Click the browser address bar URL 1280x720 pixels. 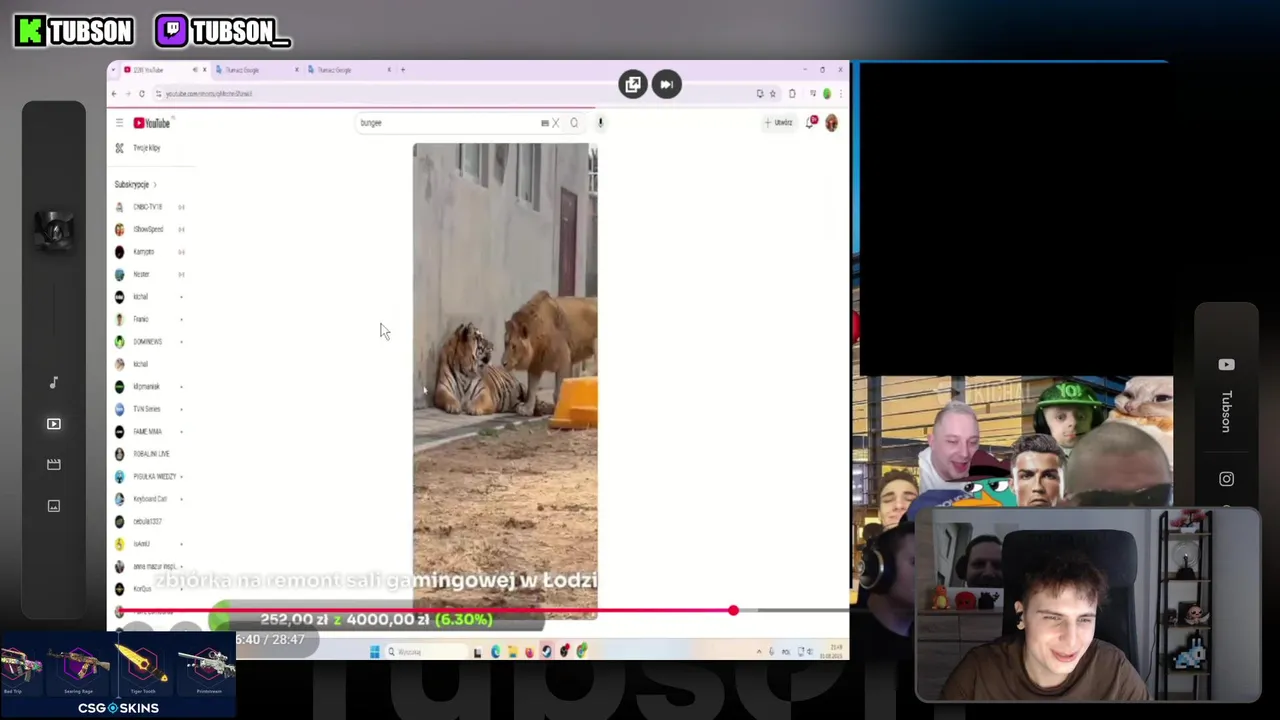point(209,94)
